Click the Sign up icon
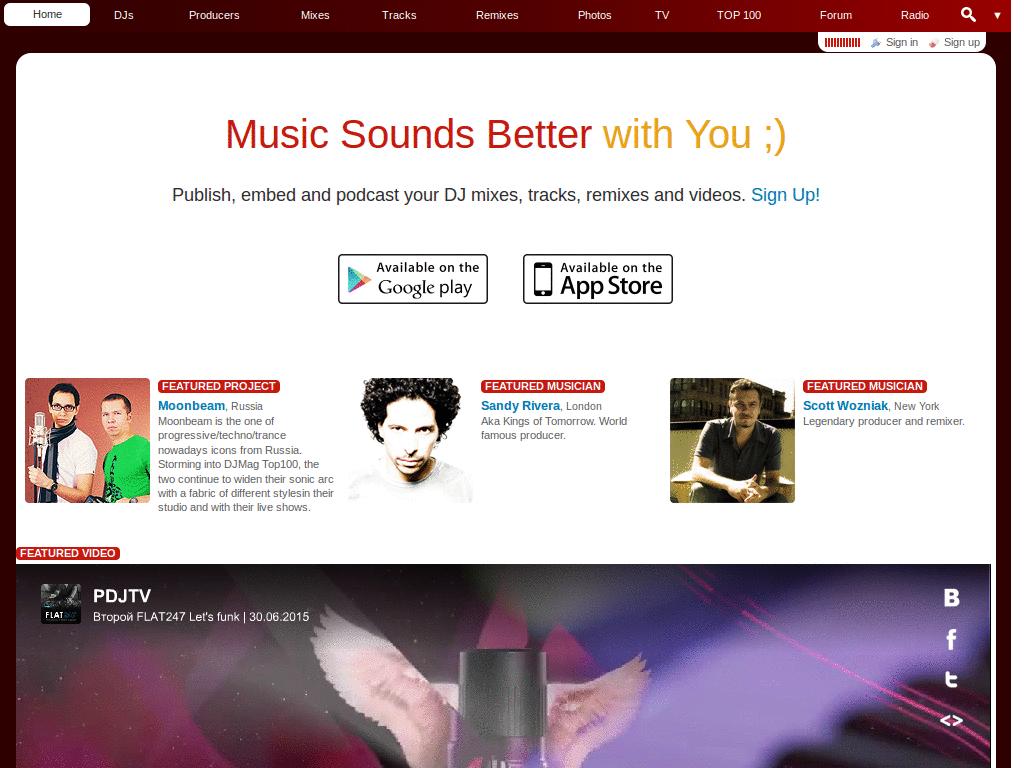The width and height of the screenshot is (1024, 768). point(934,42)
